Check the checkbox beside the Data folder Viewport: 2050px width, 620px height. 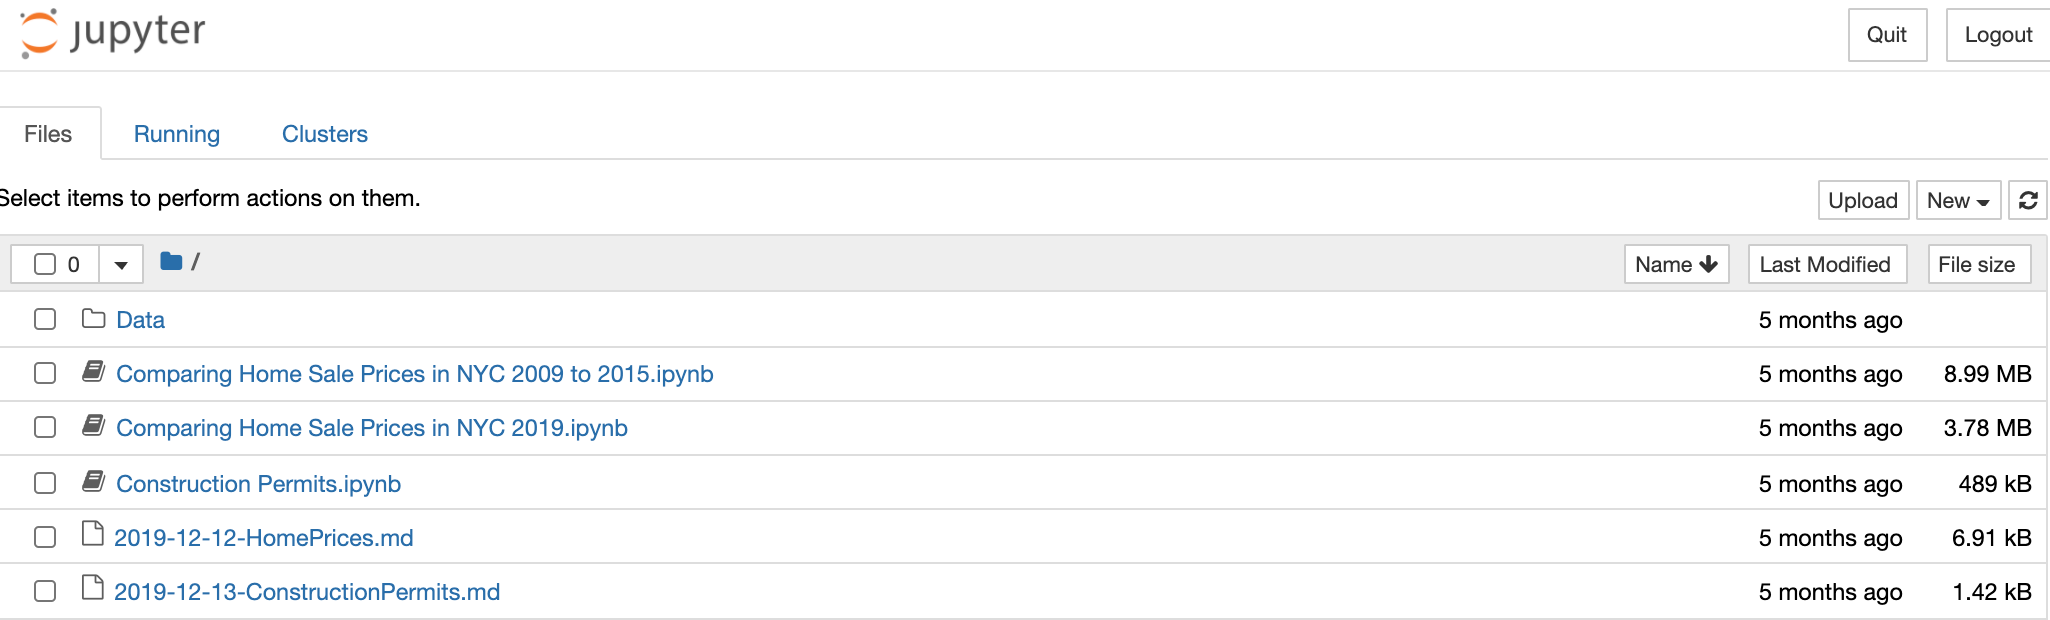[x=44, y=319]
